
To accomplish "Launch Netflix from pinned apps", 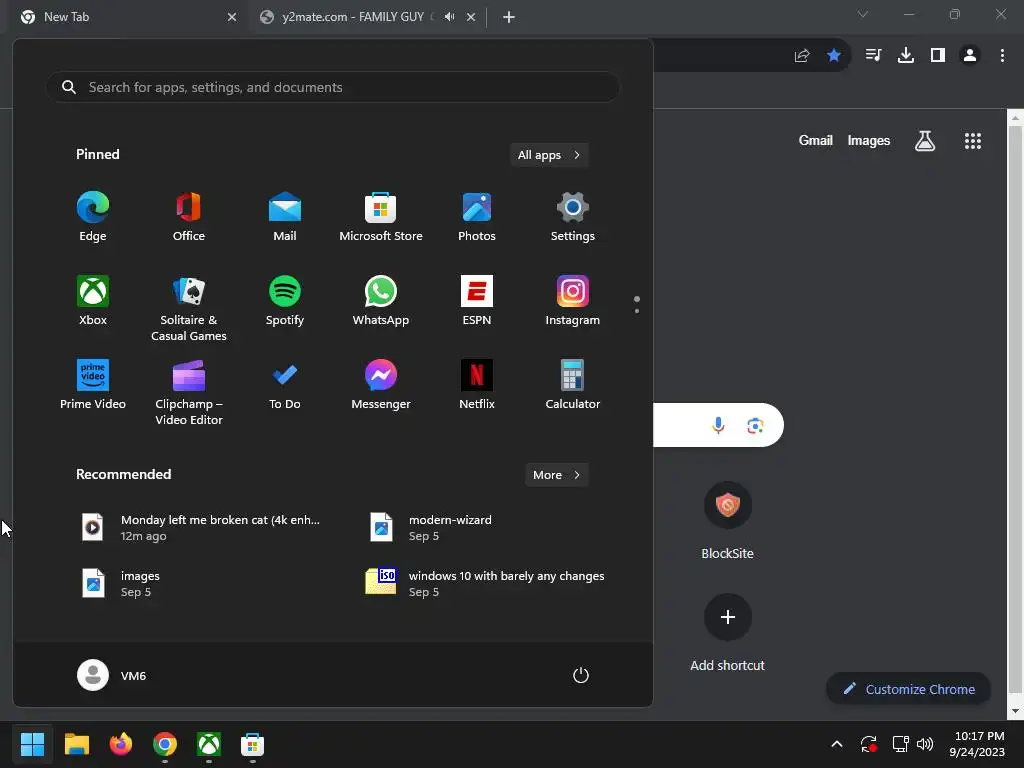I will (x=477, y=385).
